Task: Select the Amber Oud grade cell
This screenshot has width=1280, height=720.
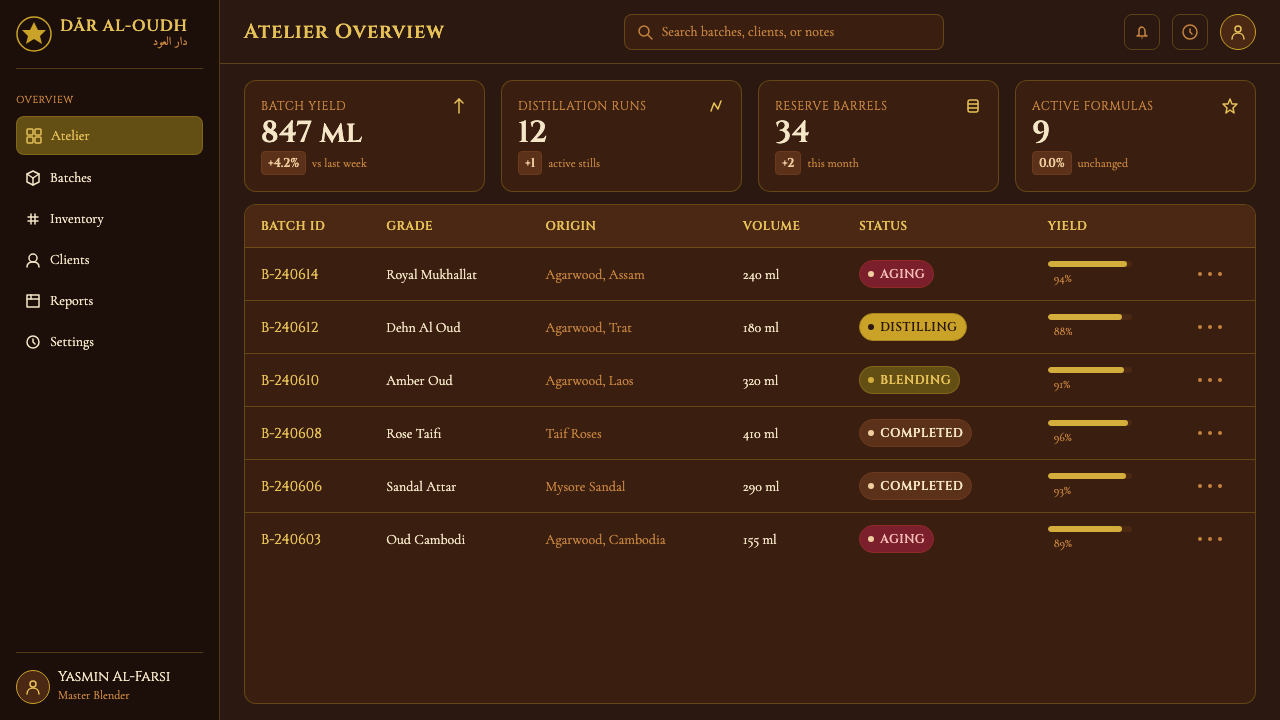Action: pos(419,380)
